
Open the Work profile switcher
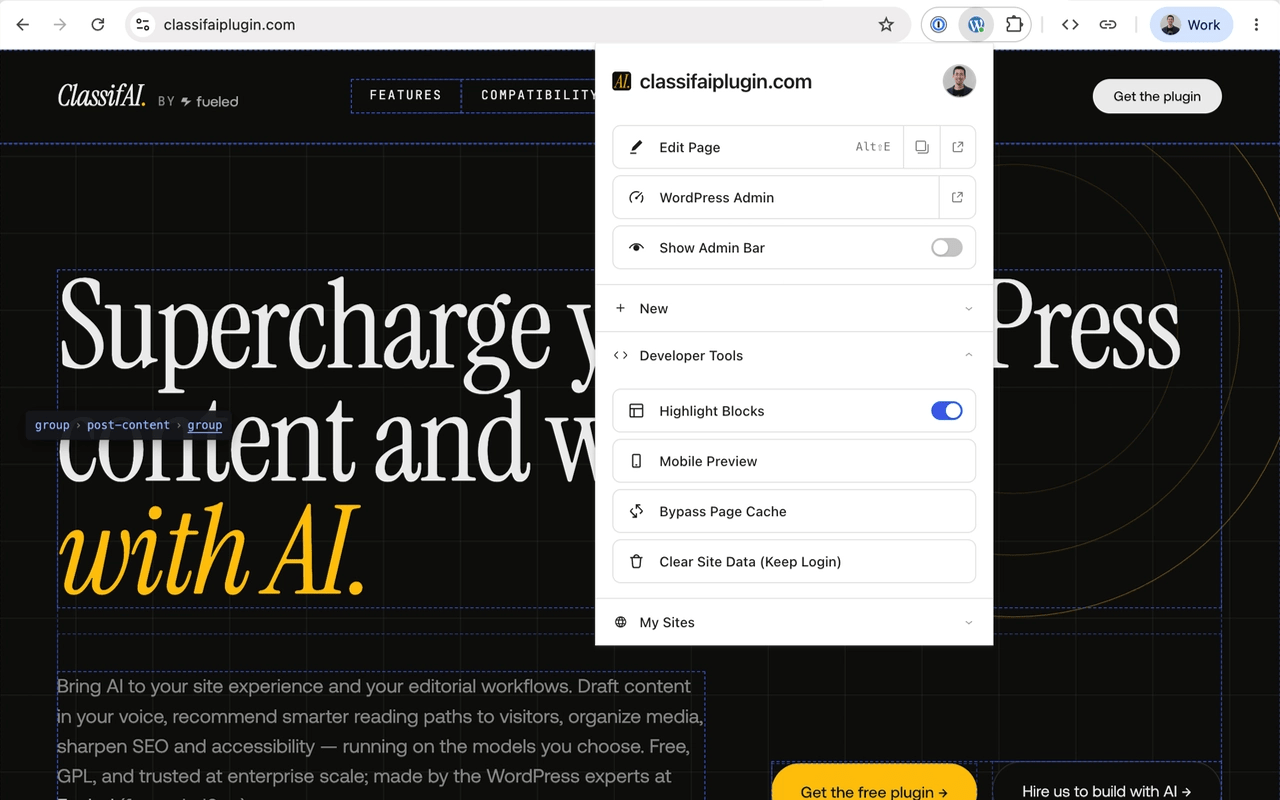point(1191,25)
